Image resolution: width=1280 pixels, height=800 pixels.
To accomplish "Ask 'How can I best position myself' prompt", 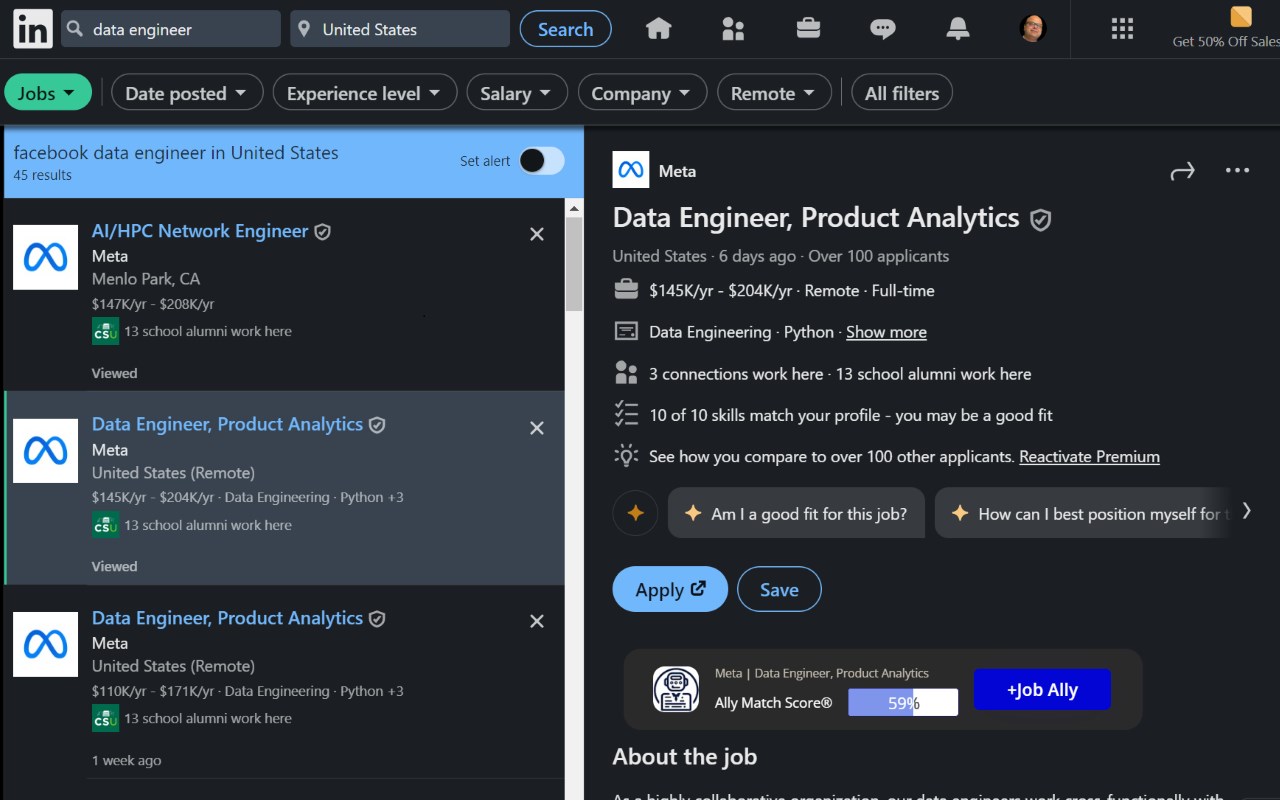I will point(1082,514).
